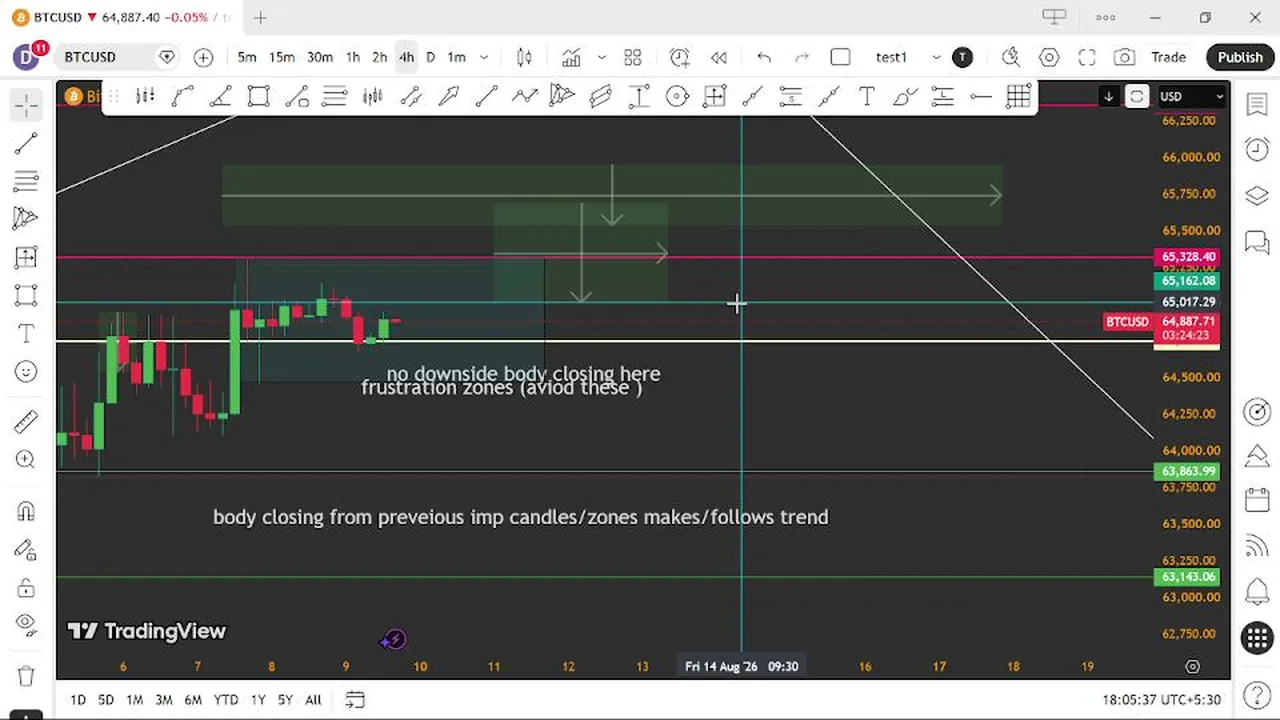The height and width of the screenshot is (720, 1280).
Task: Open the watchlist panel in right sidebar
Action: point(1257,104)
